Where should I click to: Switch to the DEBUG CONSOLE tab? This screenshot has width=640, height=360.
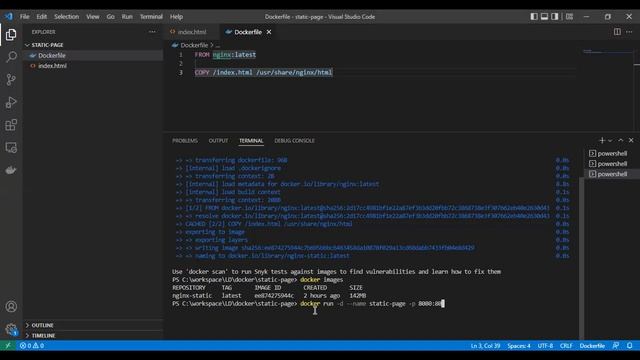click(294, 141)
